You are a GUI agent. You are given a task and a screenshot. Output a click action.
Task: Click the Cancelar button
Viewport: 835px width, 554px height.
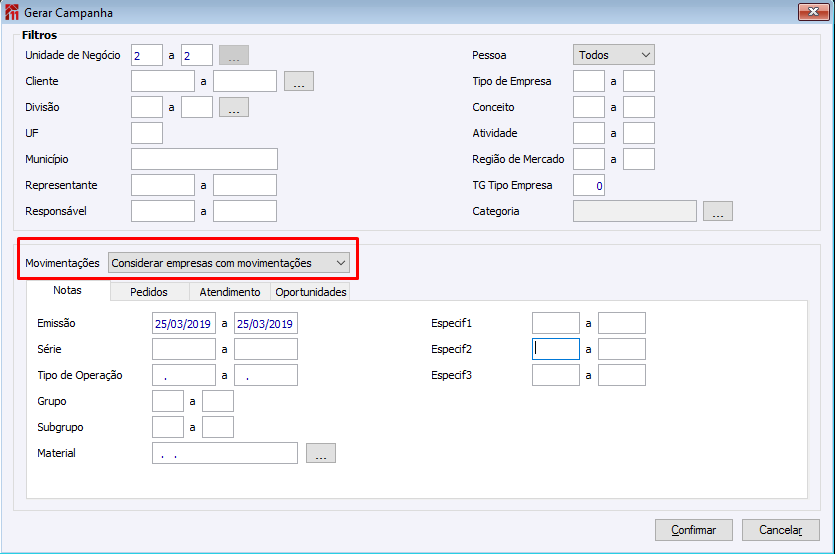click(x=780, y=530)
